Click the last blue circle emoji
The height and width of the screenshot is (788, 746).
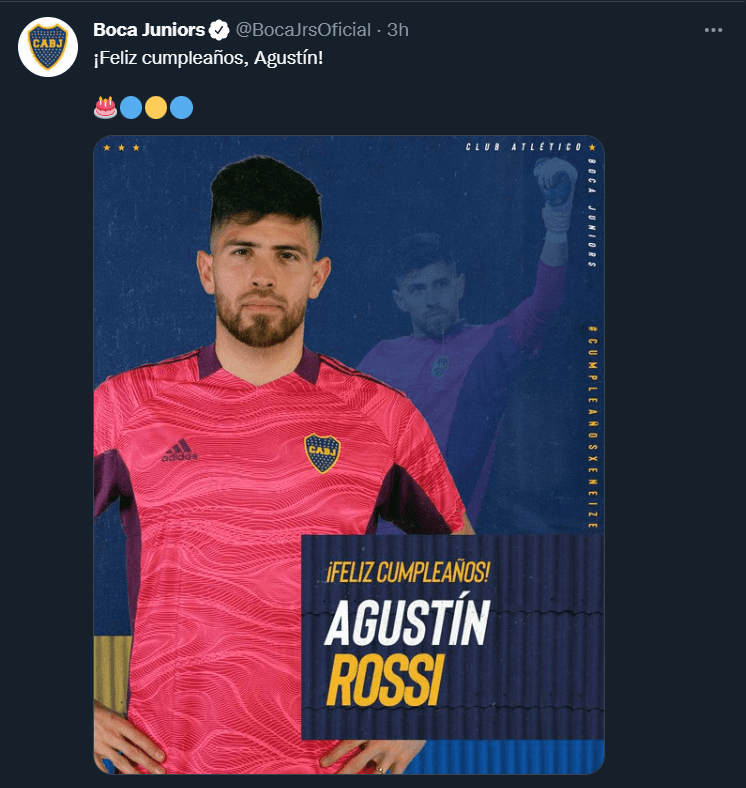tap(181, 108)
